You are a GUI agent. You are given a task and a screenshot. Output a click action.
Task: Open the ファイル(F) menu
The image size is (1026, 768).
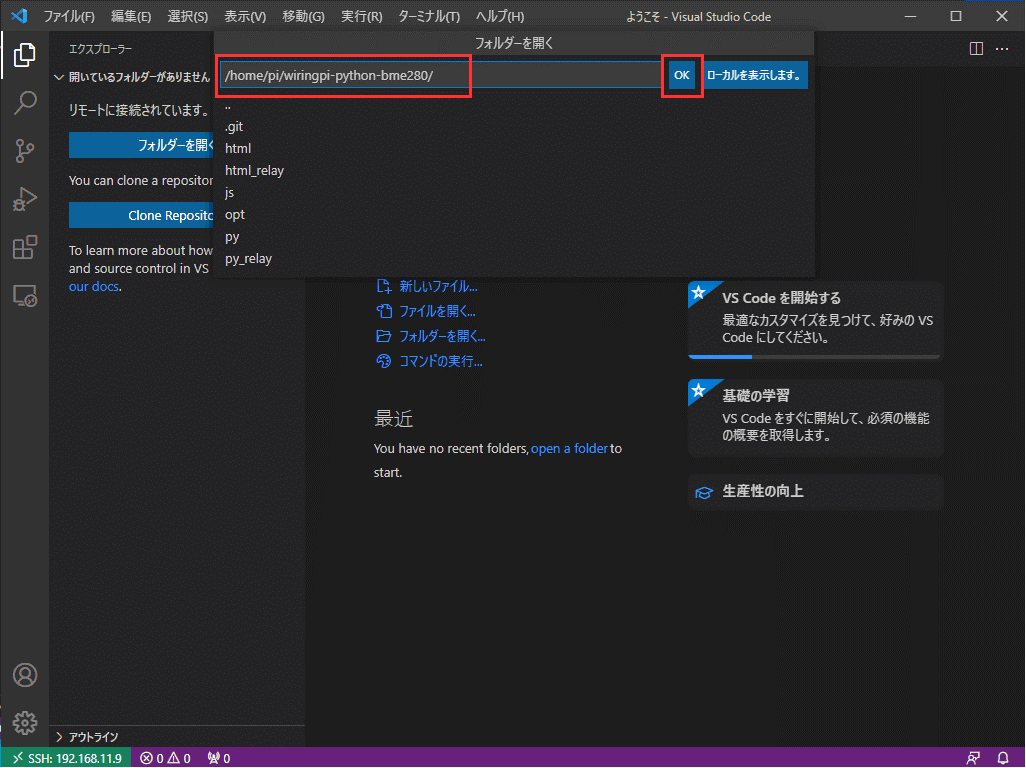coord(69,16)
